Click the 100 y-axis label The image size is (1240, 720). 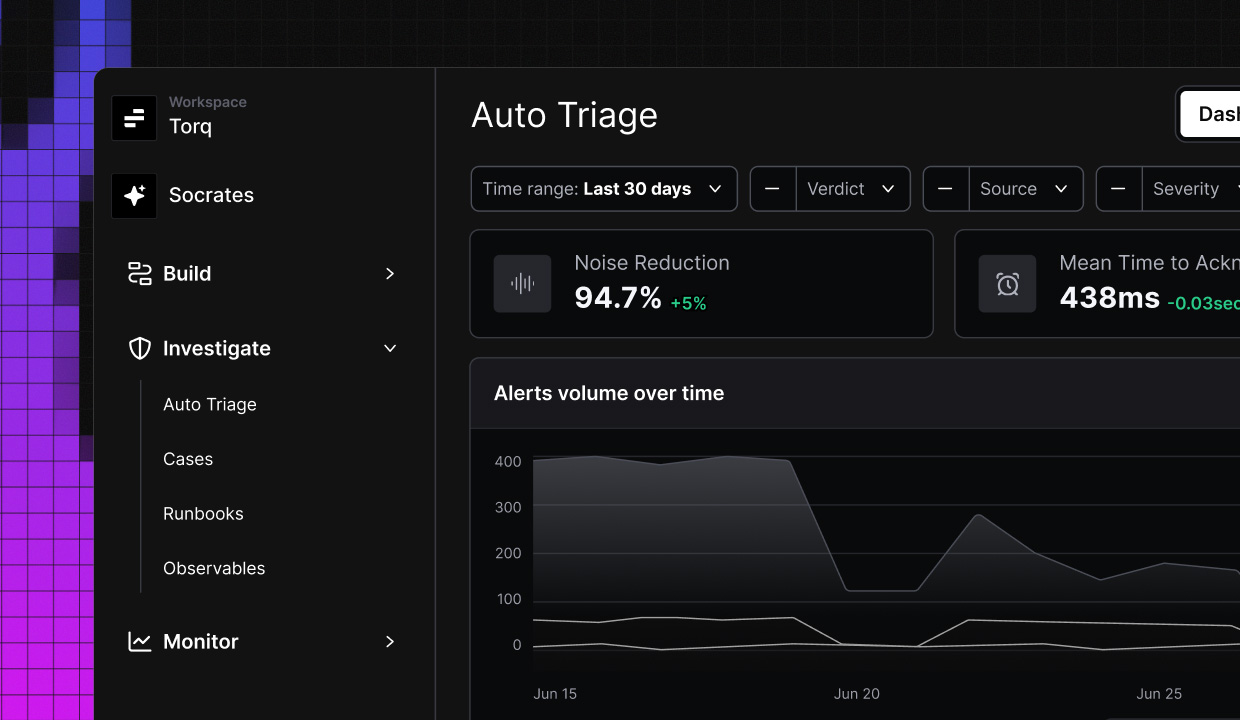click(x=508, y=600)
